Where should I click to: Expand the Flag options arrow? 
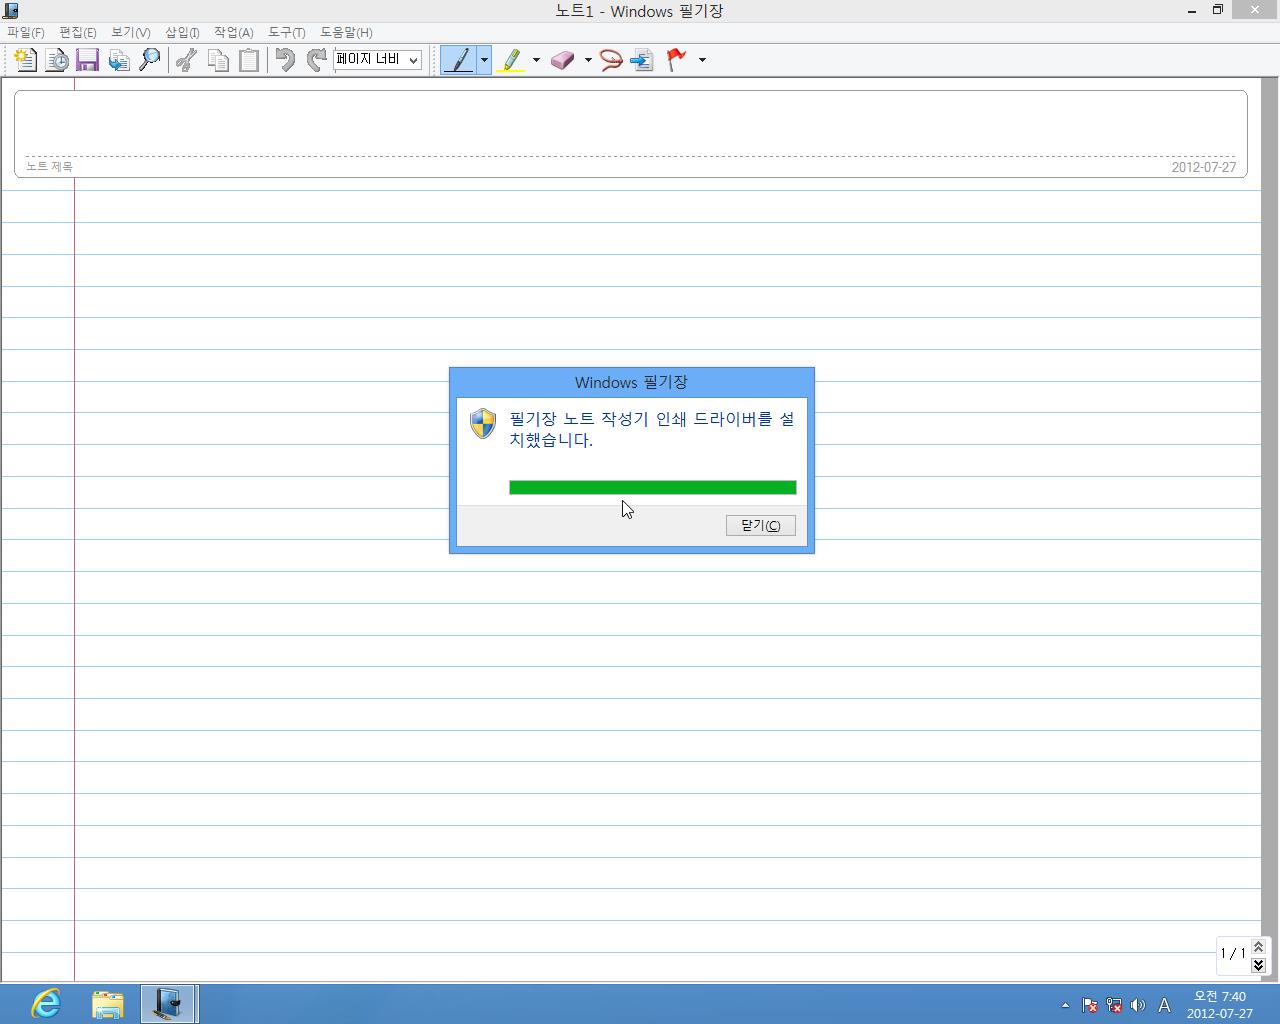[x=702, y=60]
